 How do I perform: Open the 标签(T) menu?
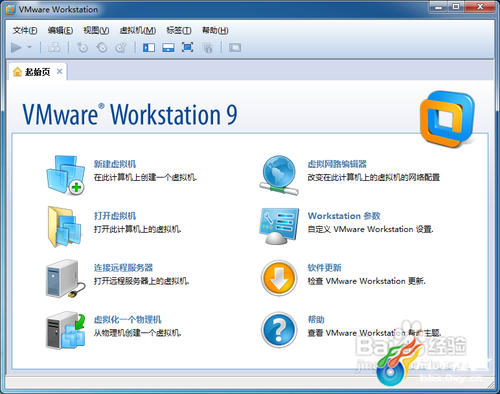pyautogui.click(x=179, y=31)
